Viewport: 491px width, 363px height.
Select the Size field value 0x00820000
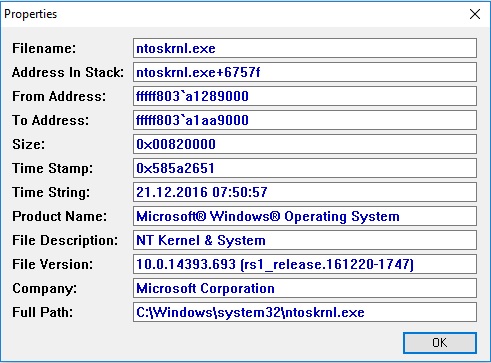pos(305,144)
